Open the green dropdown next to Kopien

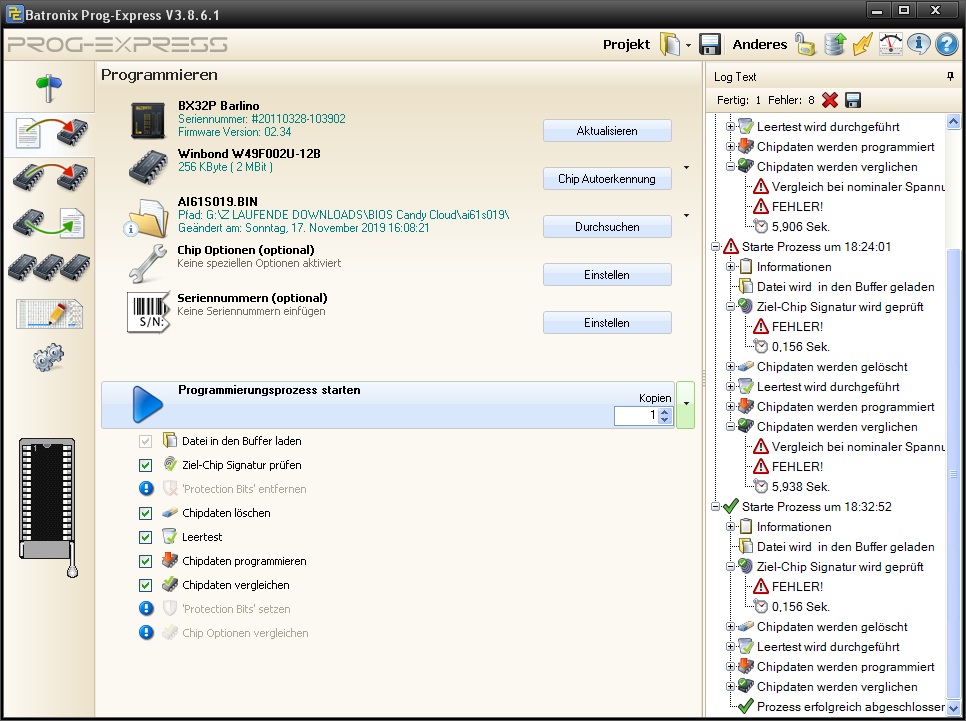click(x=686, y=405)
